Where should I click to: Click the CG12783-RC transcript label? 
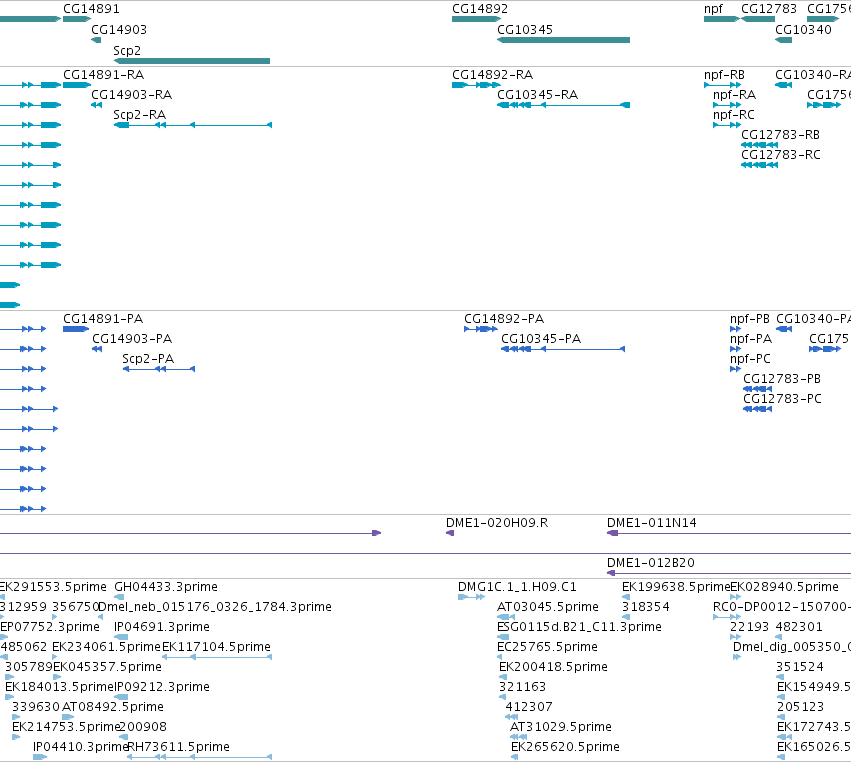[x=780, y=155]
